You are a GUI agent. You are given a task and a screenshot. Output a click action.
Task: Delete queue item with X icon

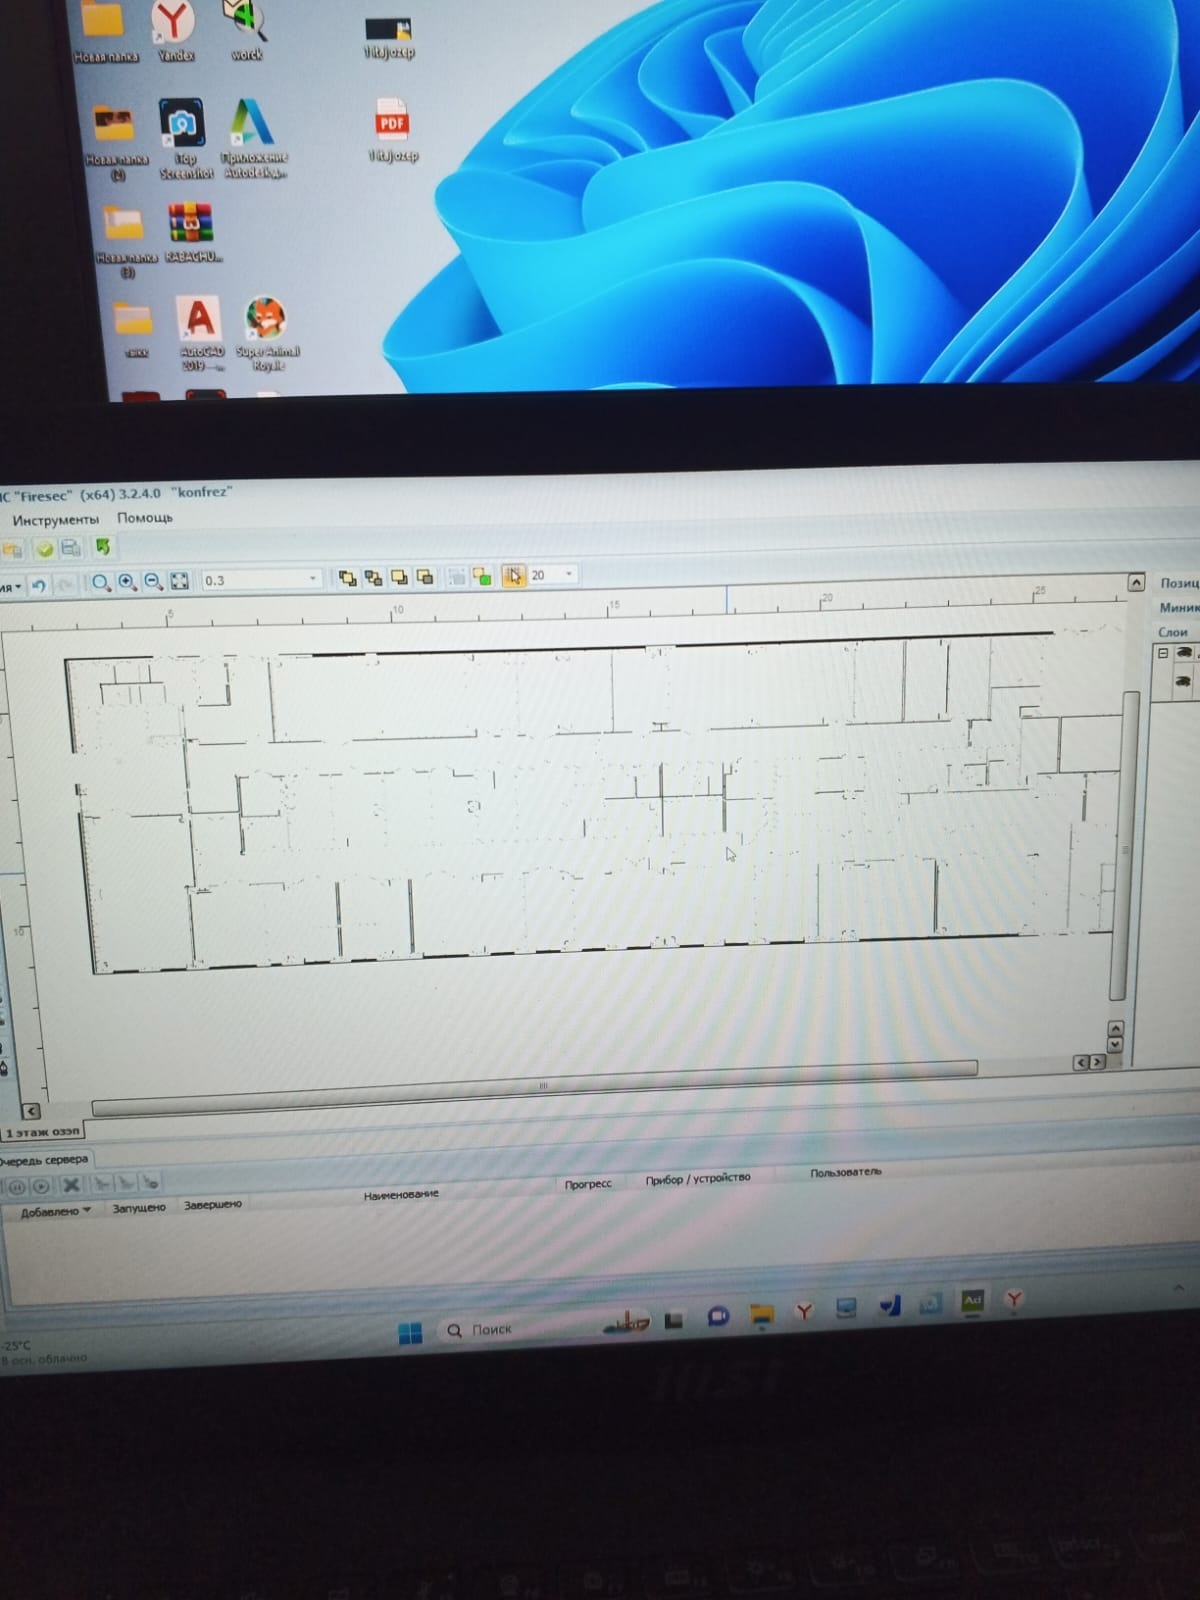(x=70, y=1185)
